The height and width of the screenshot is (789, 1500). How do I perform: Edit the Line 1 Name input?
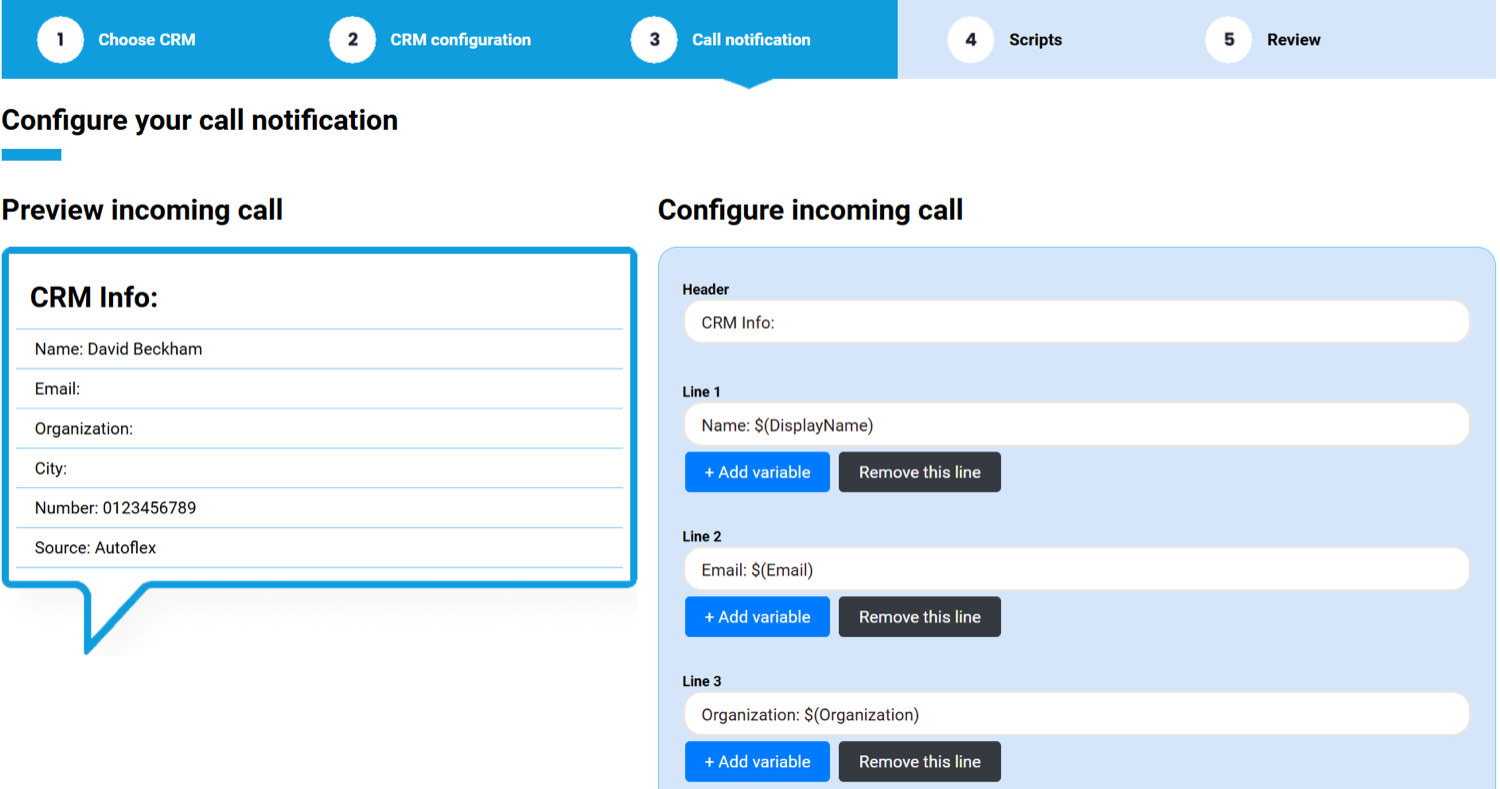click(x=1077, y=425)
